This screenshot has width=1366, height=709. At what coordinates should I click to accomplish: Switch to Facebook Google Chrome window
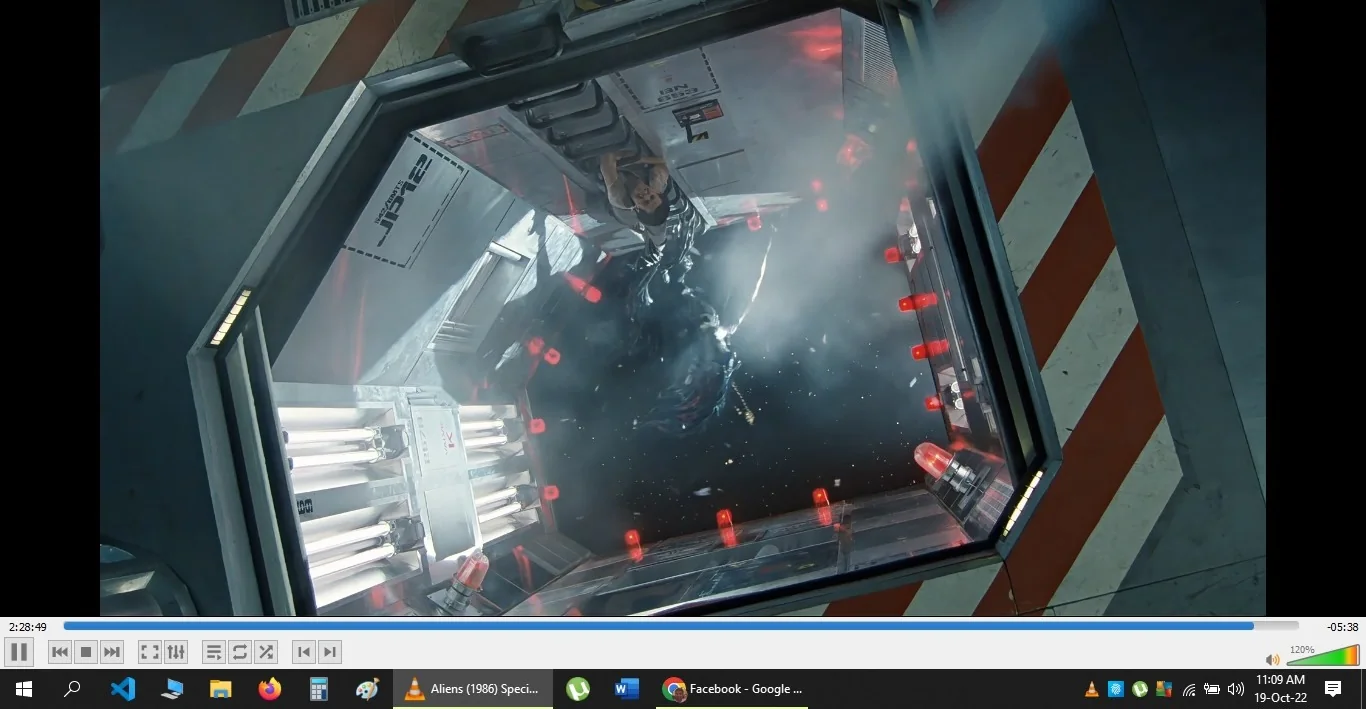(732, 689)
